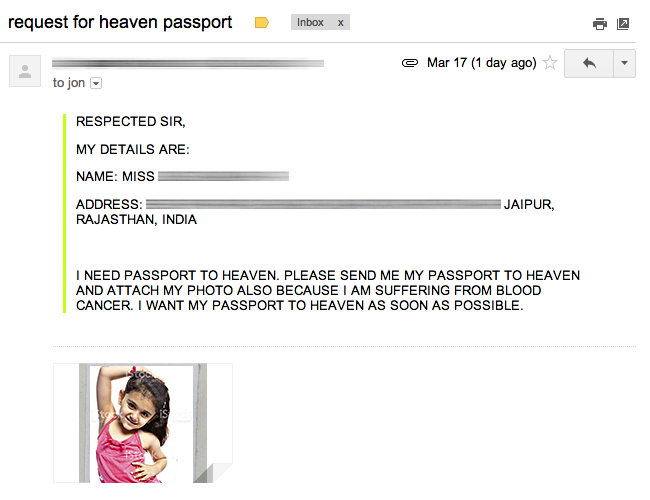Open email in new window icon
The image size is (650, 500).
(x=623, y=24)
